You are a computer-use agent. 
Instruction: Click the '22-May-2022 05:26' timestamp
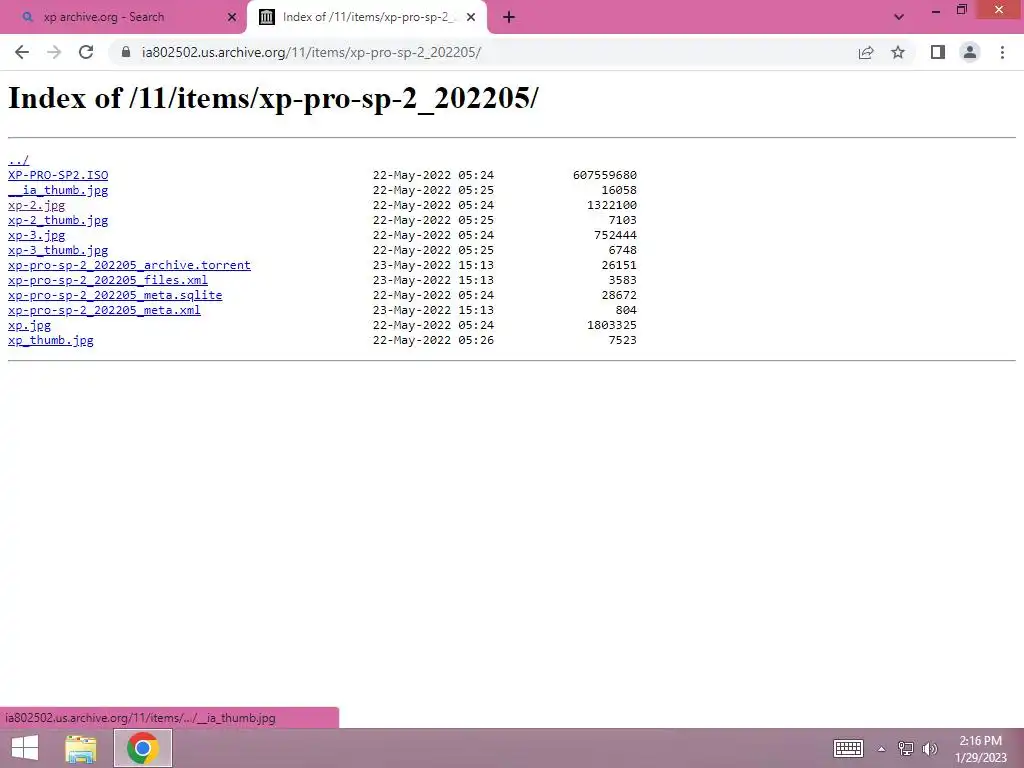click(433, 340)
